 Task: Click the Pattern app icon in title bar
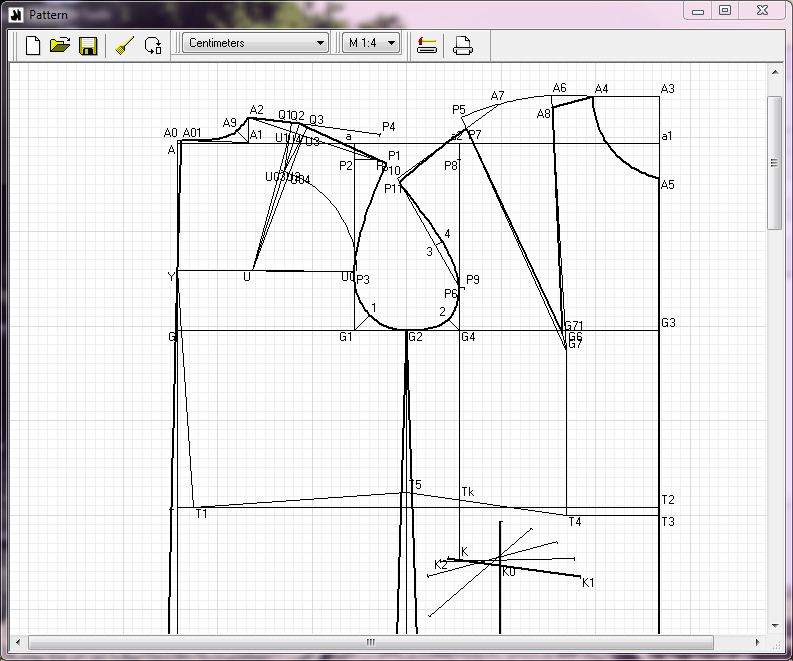16,15
